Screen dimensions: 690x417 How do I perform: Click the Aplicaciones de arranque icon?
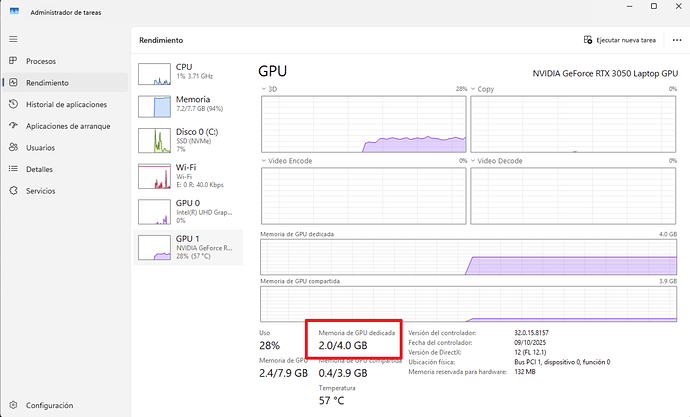[x=14, y=126]
